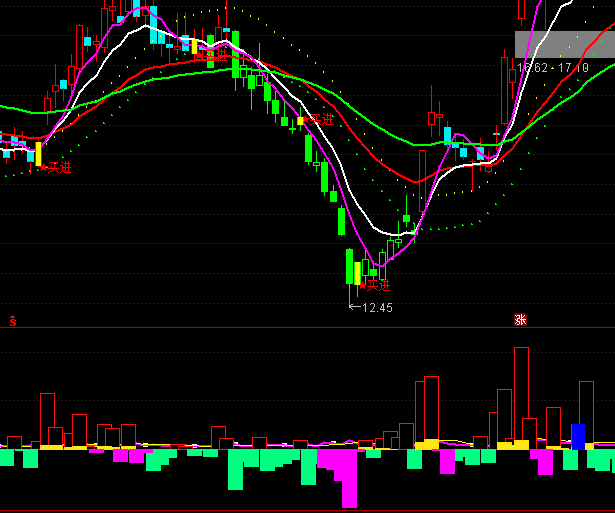Click the arrow pointing to the 12.45 low
This screenshot has width=615, height=513.
352,306
